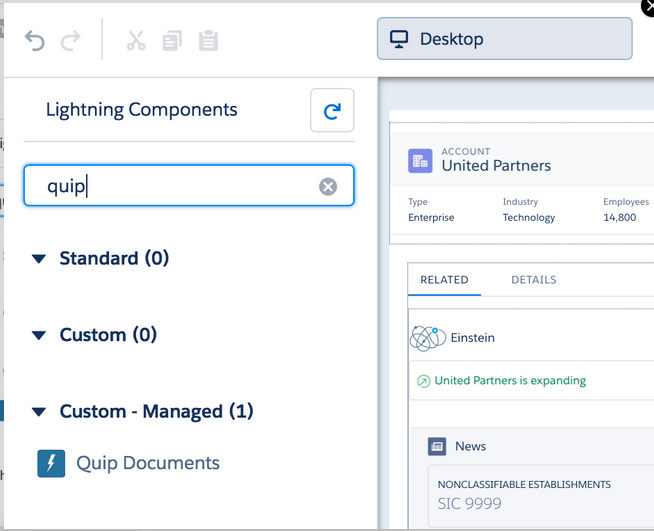
Task: Click the copy icon in toolbar
Action: click(172, 40)
